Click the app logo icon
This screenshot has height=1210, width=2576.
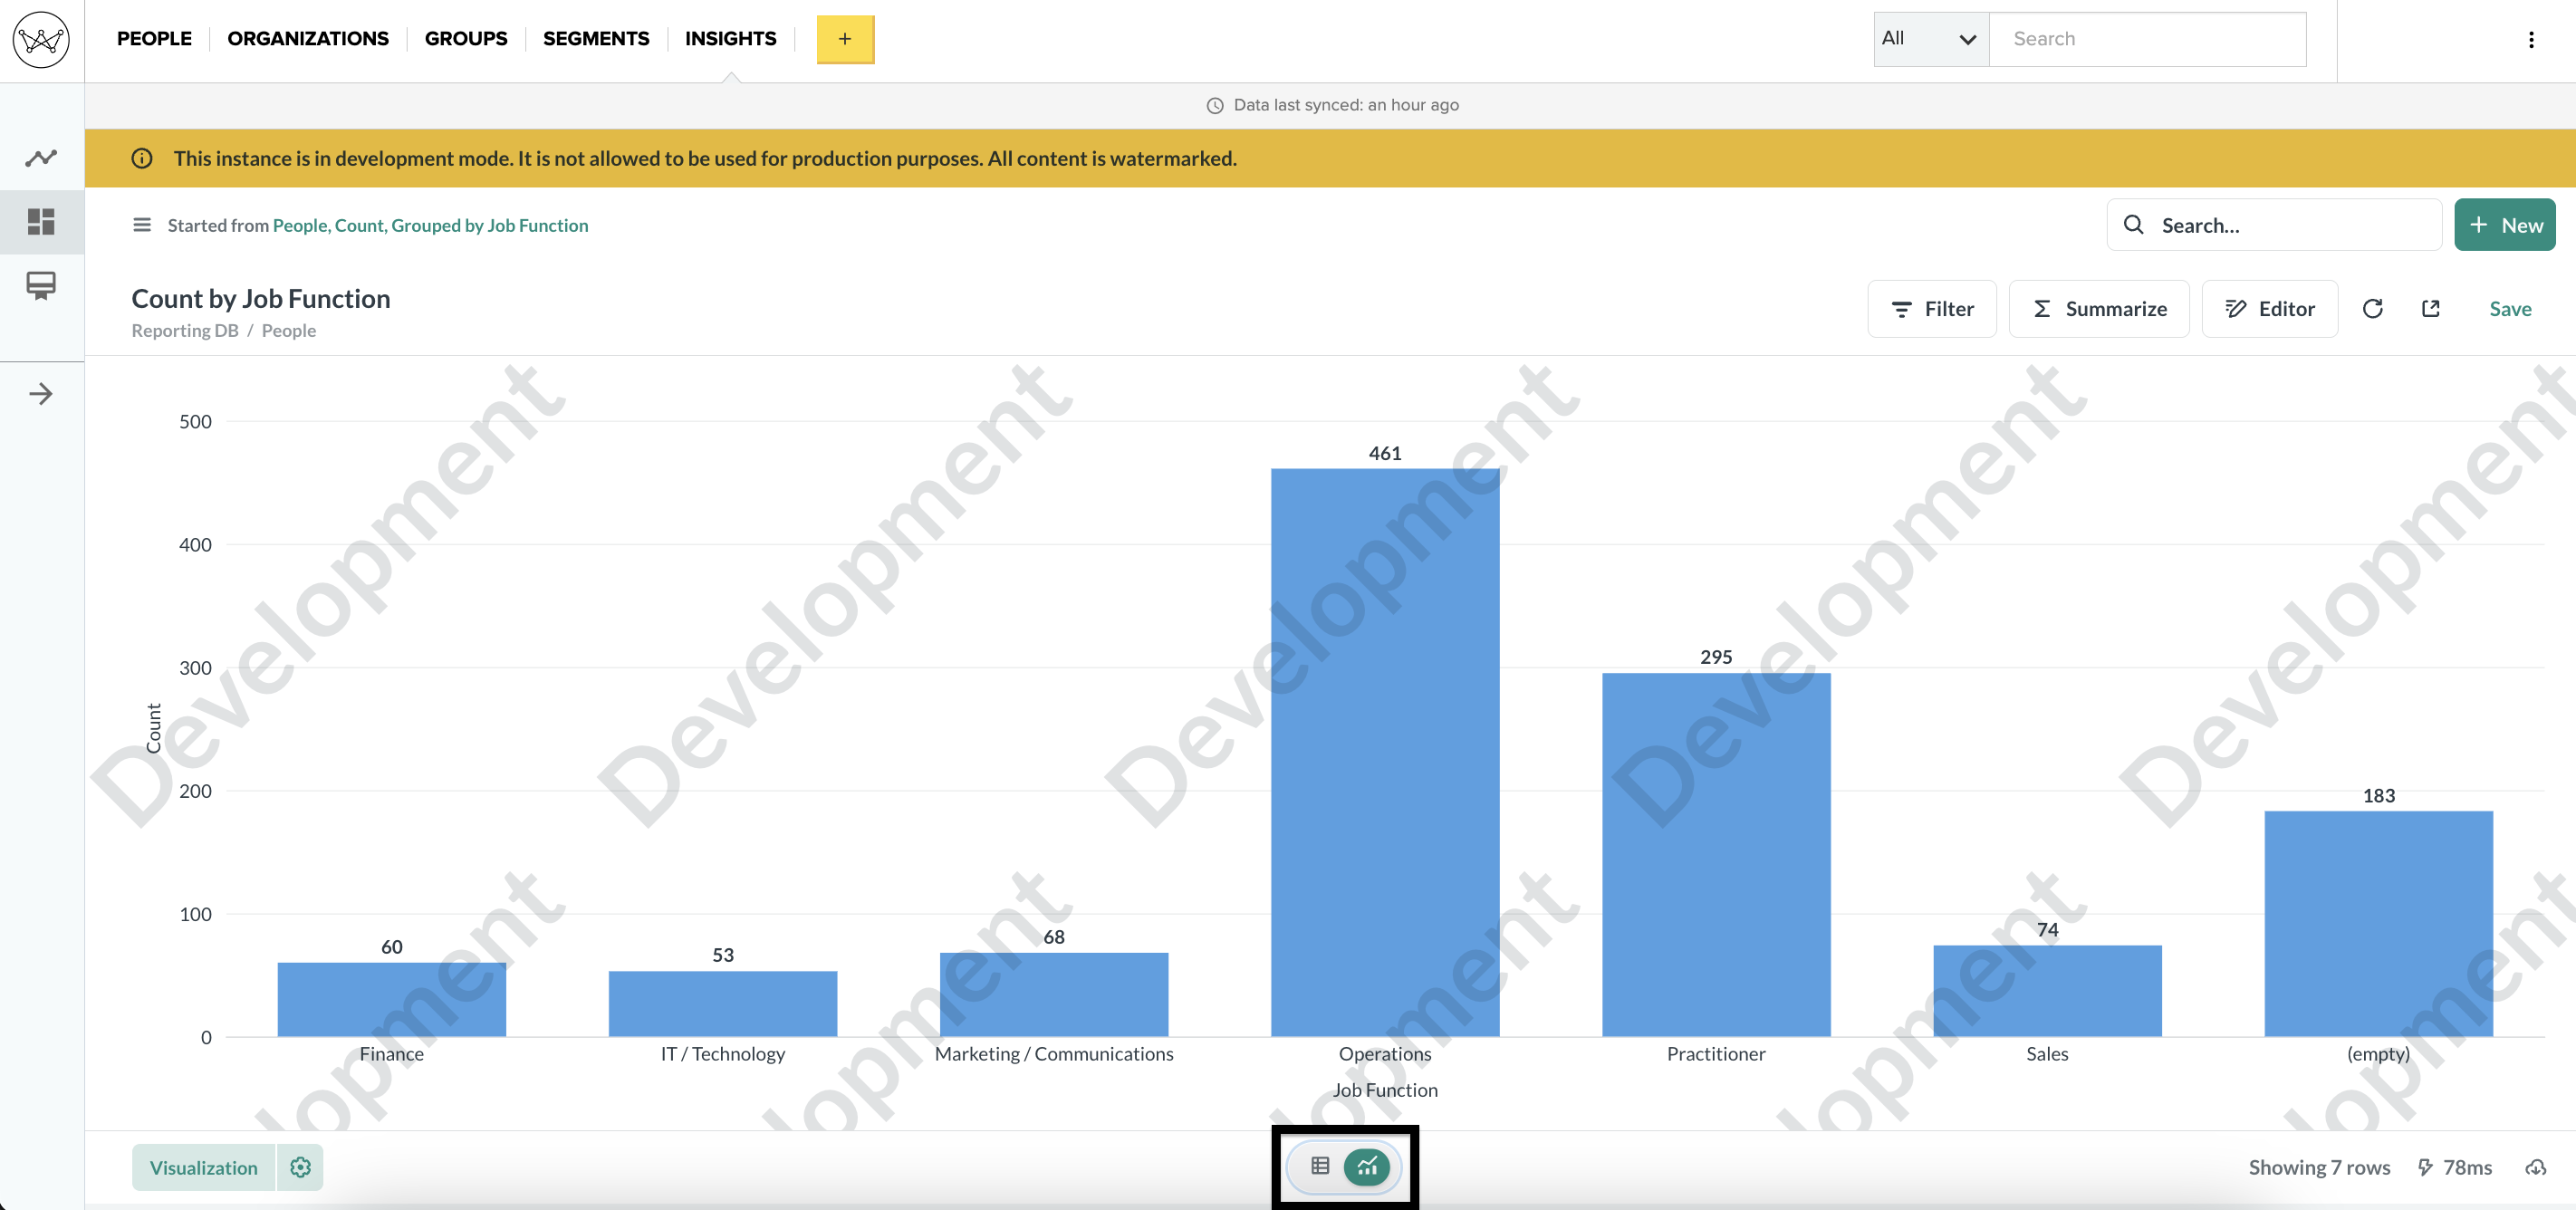pyautogui.click(x=41, y=40)
